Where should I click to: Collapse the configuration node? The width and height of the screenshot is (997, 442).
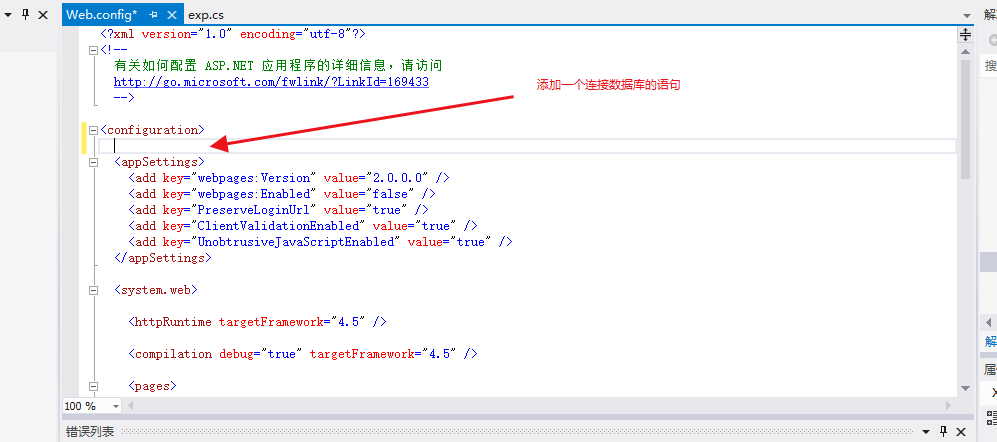pos(94,130)
